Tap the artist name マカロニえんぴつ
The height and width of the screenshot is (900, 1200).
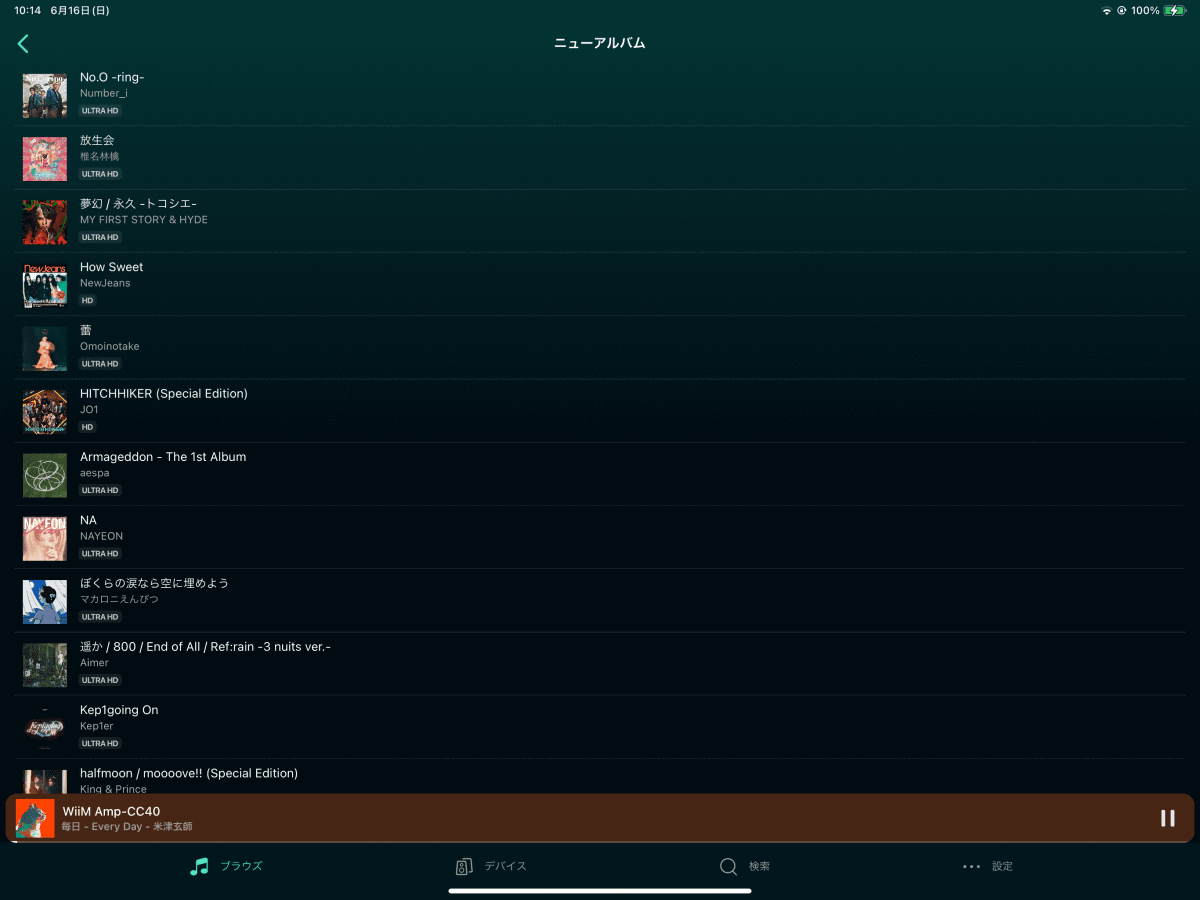pyautogui.click(x=119, y=599)
